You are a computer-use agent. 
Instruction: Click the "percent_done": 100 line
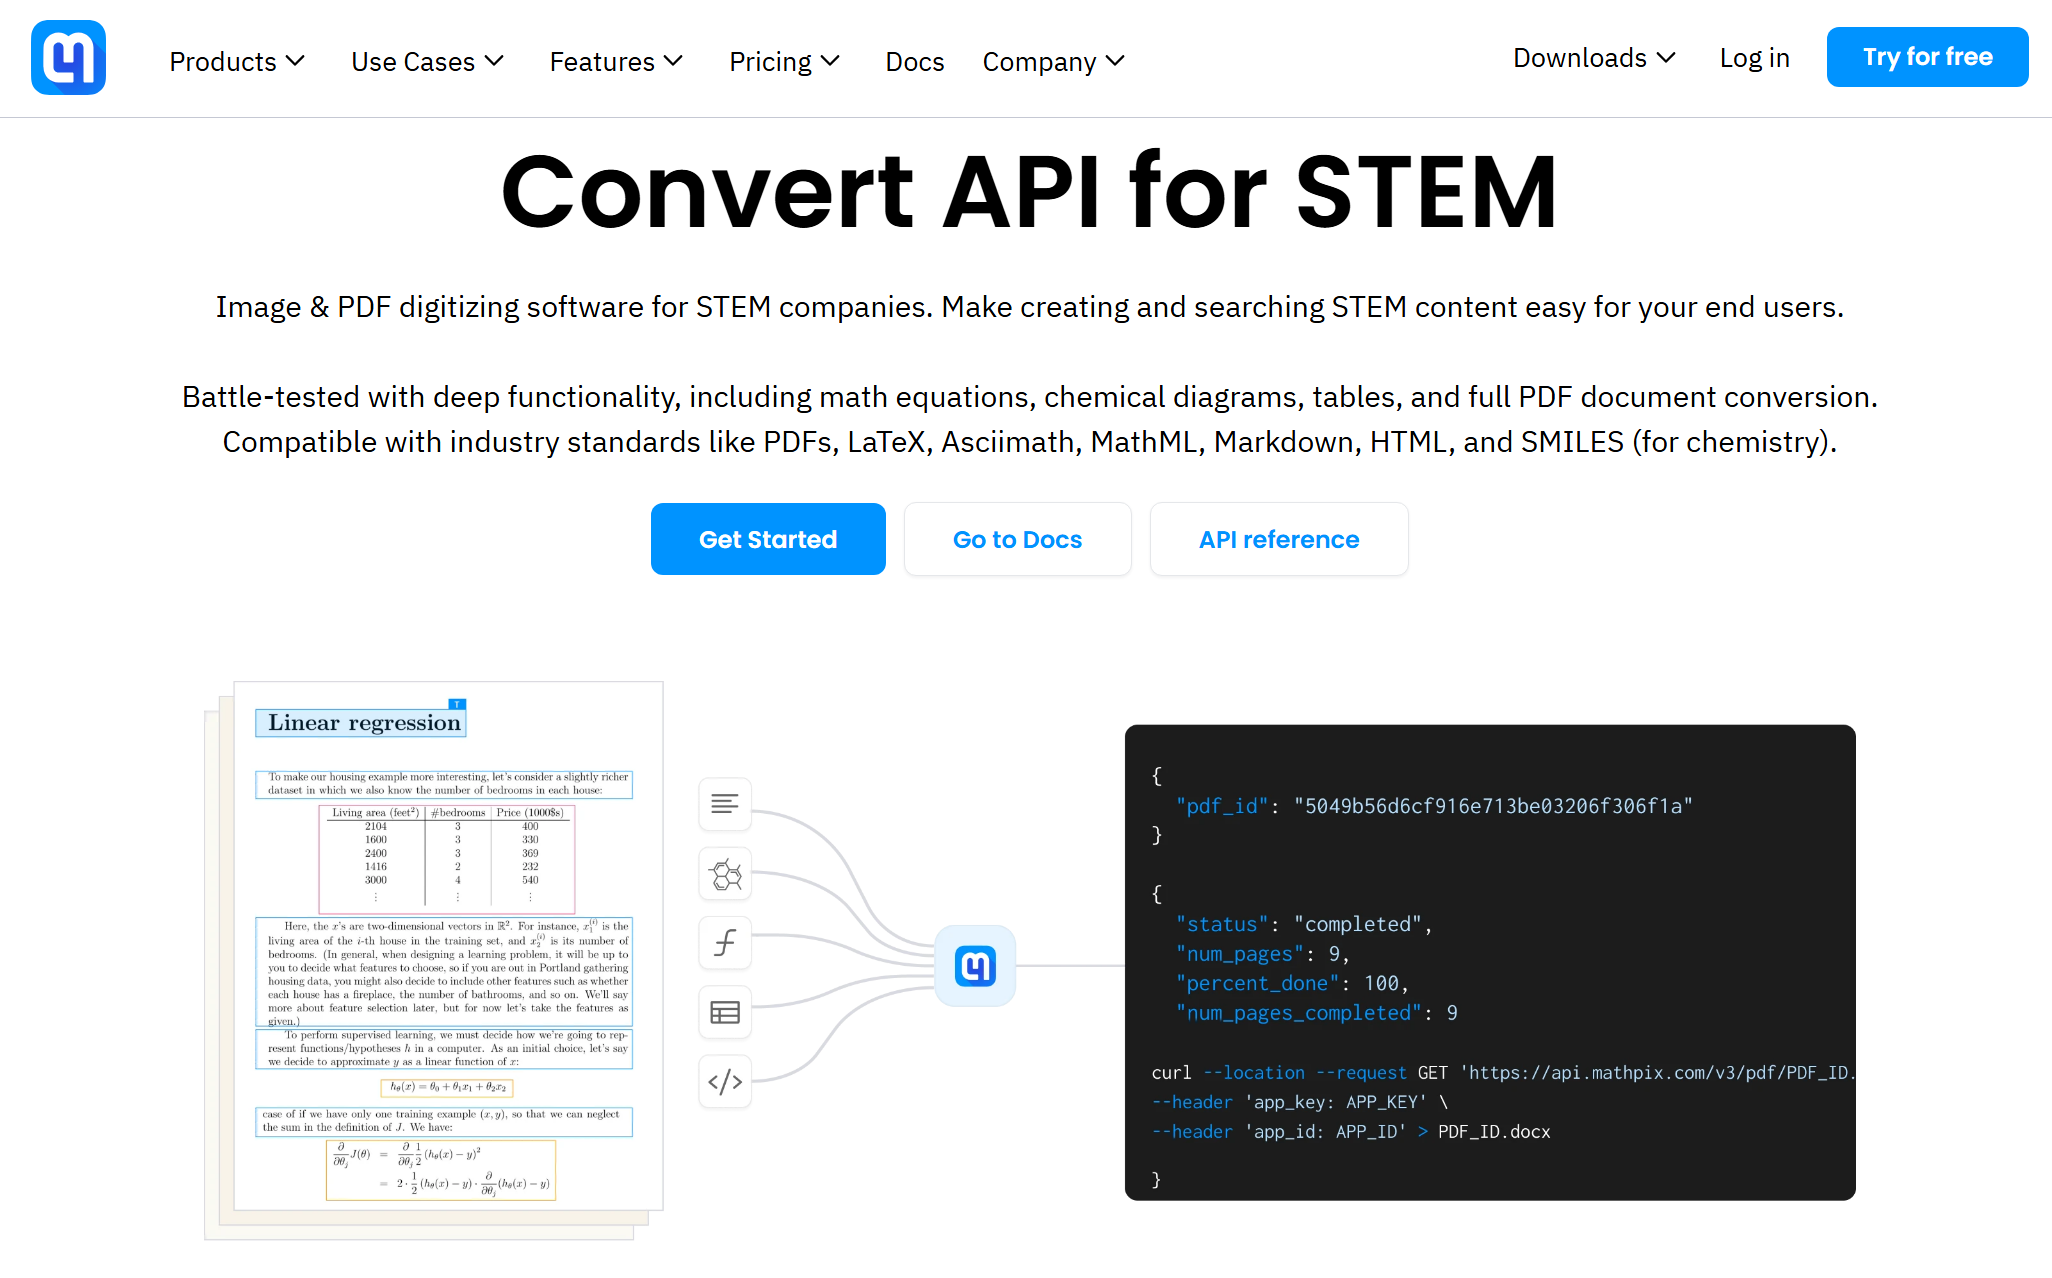pos(1292,983)
